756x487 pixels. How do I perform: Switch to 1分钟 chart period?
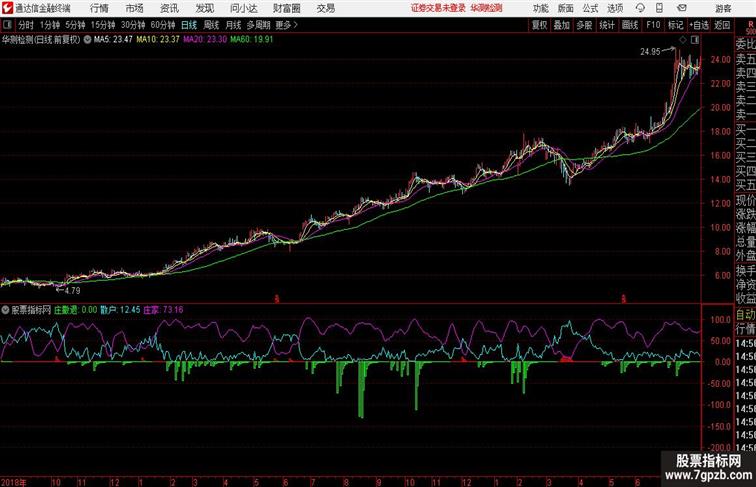pos(50,25)
